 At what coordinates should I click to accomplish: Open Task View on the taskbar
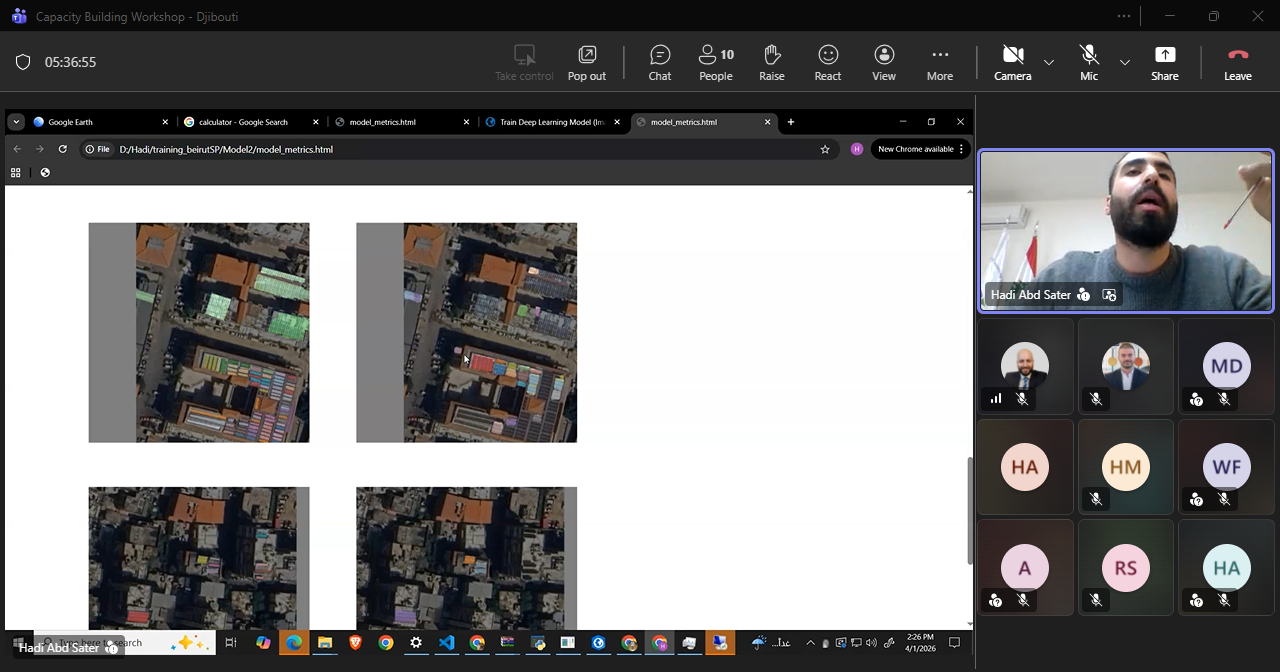231,643
